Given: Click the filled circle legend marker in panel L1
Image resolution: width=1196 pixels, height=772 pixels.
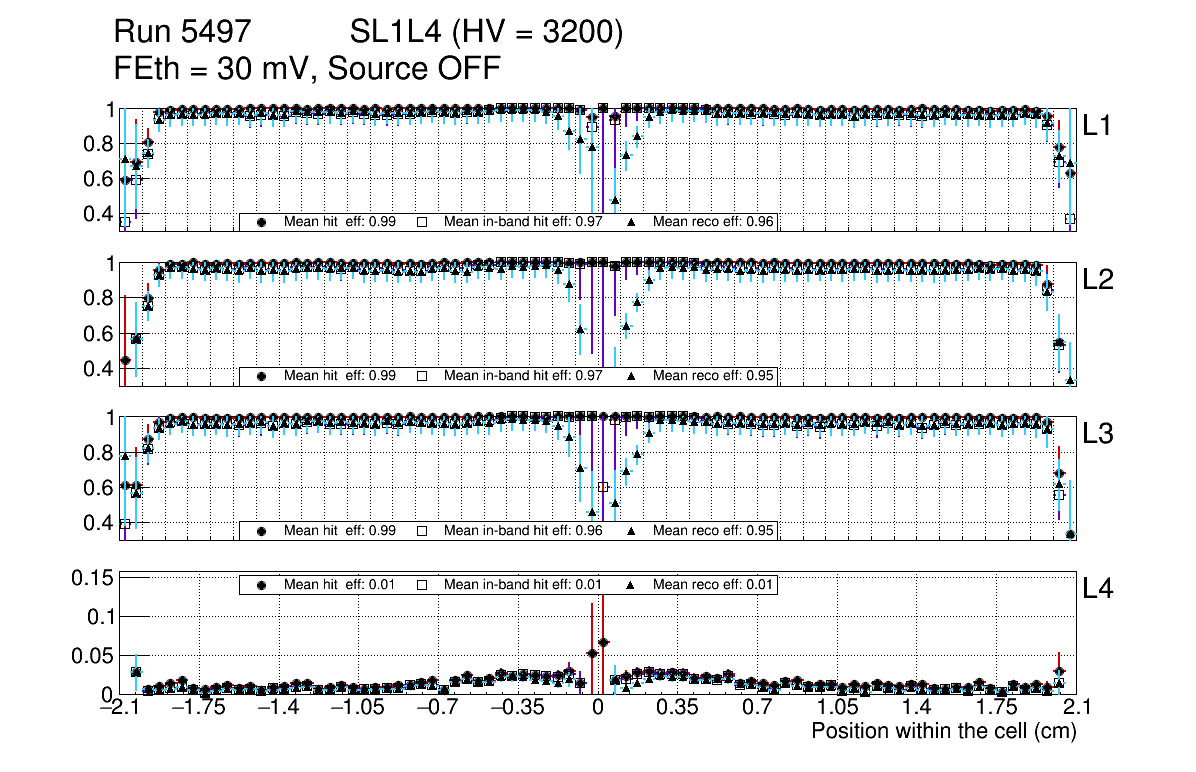Looking at the screenshot, I should click(x=262, y=222).
